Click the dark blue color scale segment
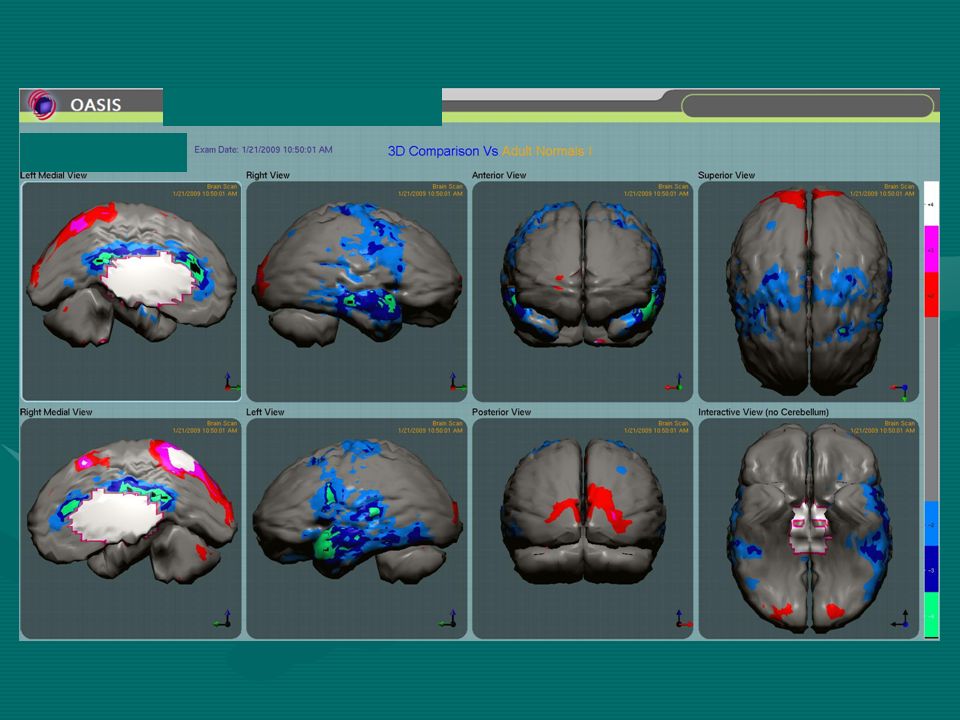The width and height of the screenshot is (960, 720). 931,569
